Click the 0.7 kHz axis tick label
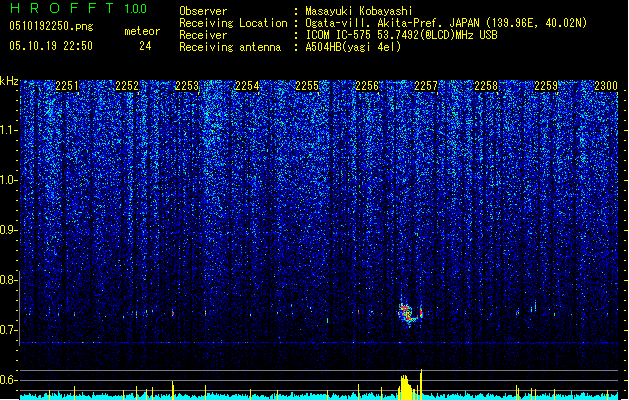This screenshot has height=400, width=629. pyautogui.click(x=9, y=330)
